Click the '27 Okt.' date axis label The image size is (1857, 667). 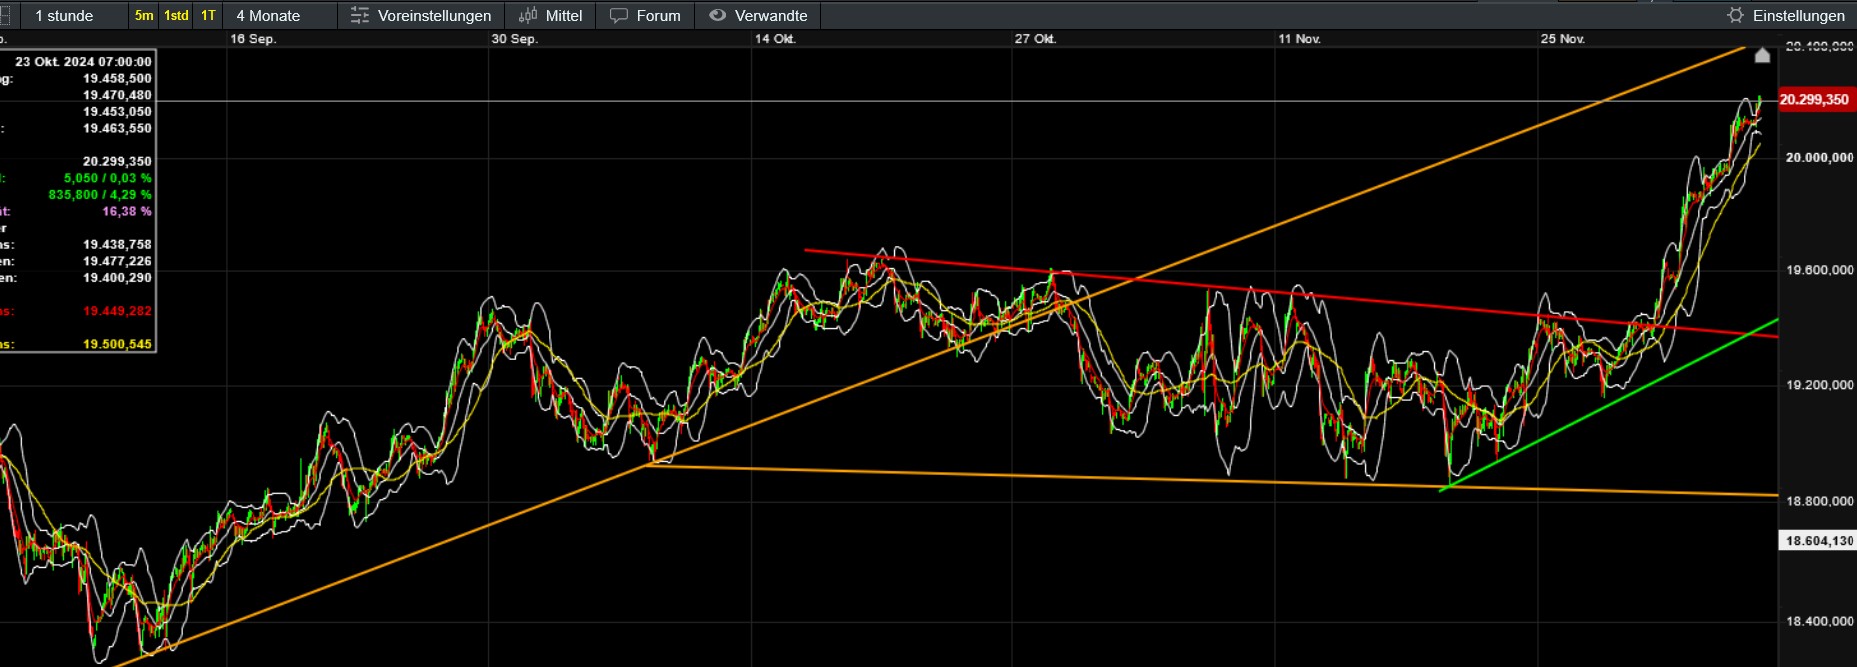(1035, 39)
